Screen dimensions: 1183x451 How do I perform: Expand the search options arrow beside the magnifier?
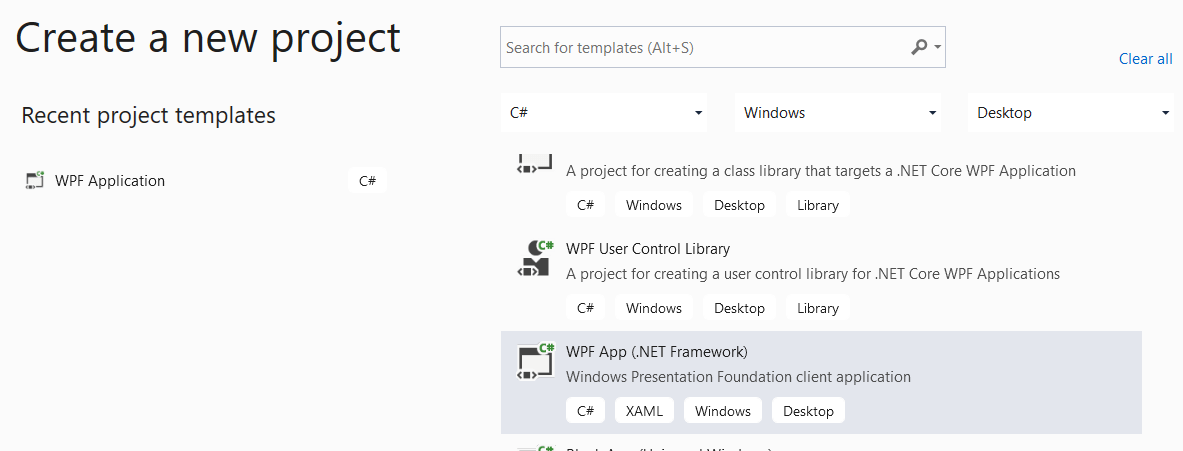[x=937, y=48]
